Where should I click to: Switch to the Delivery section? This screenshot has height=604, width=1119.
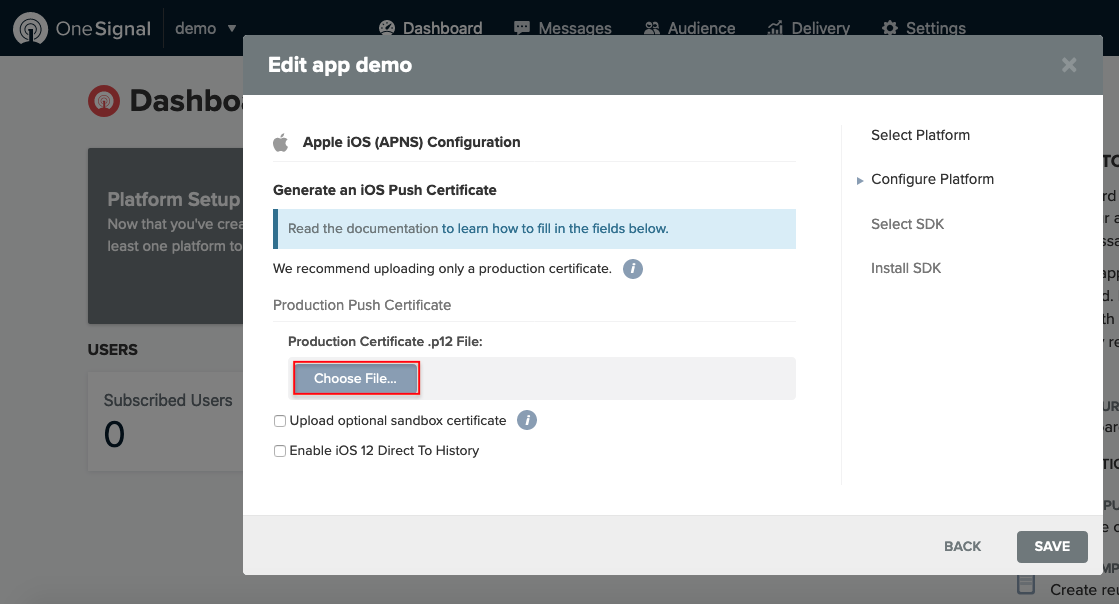[x=809, y=29]
